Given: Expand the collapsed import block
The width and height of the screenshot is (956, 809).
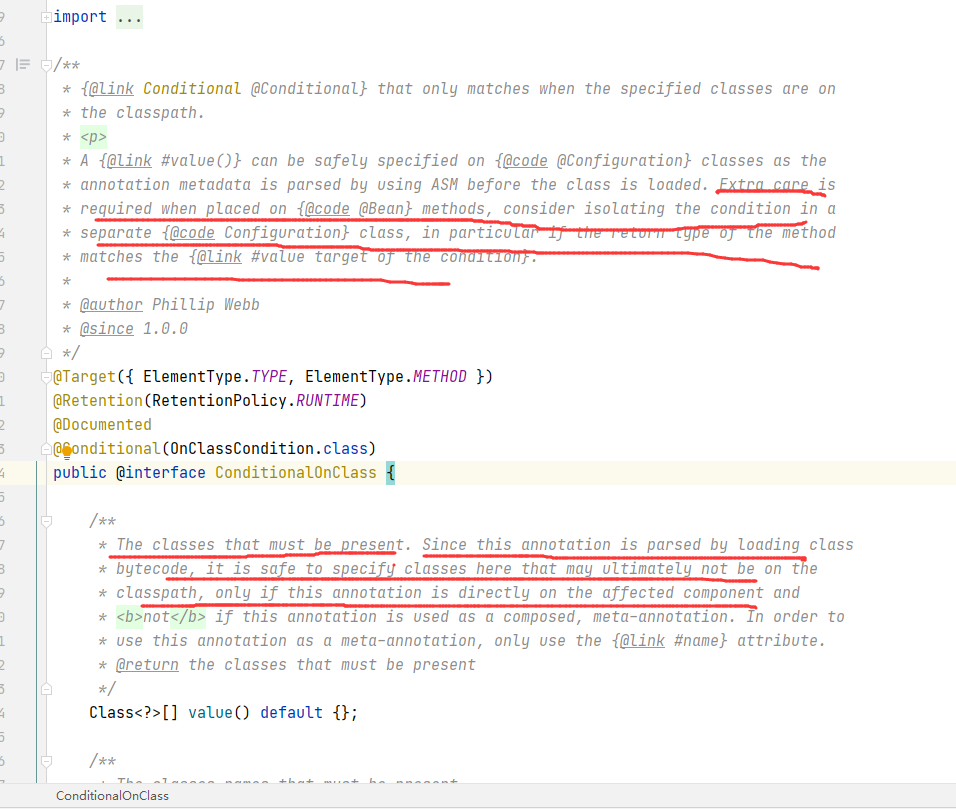Looking at the screenshot, I should tap(46, 17).
